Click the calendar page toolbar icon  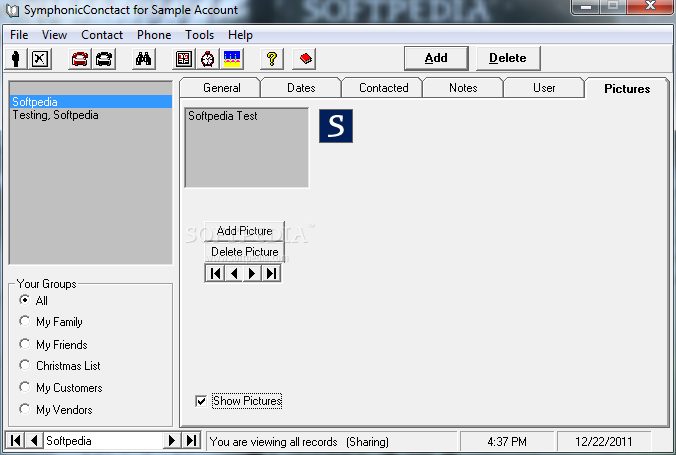[184, 59]
